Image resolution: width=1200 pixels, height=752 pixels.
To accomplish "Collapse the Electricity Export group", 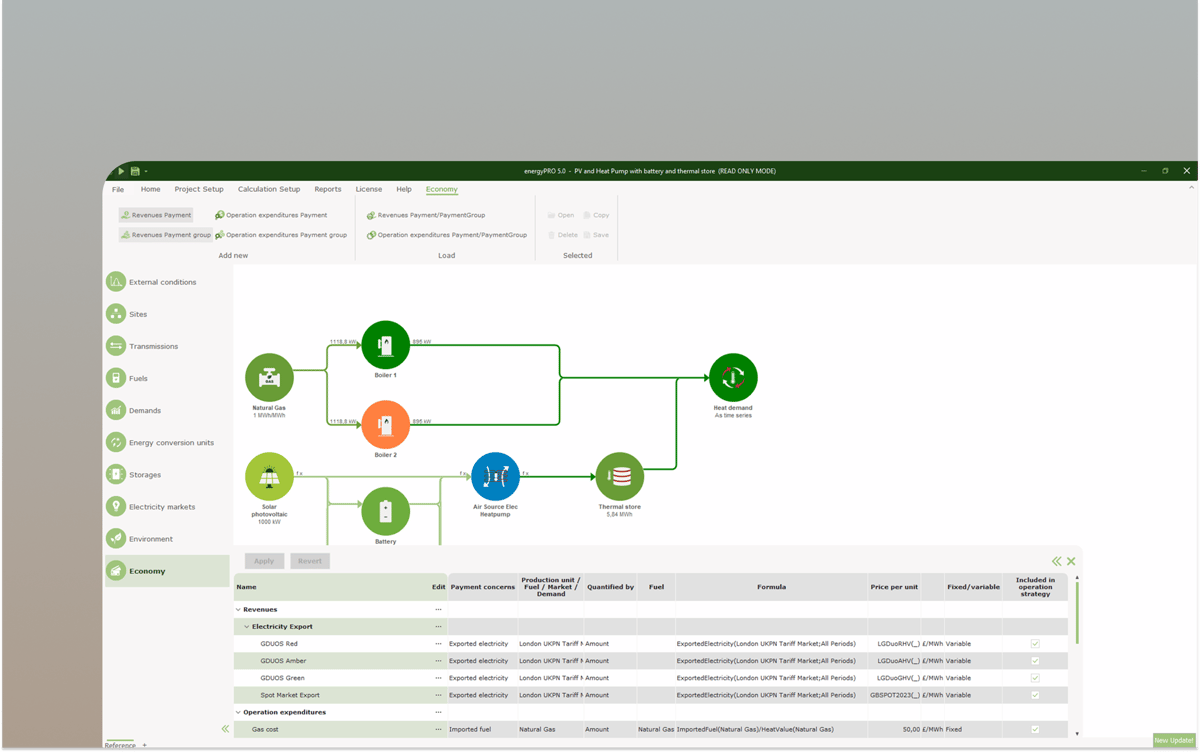I will tap(247, 626).
